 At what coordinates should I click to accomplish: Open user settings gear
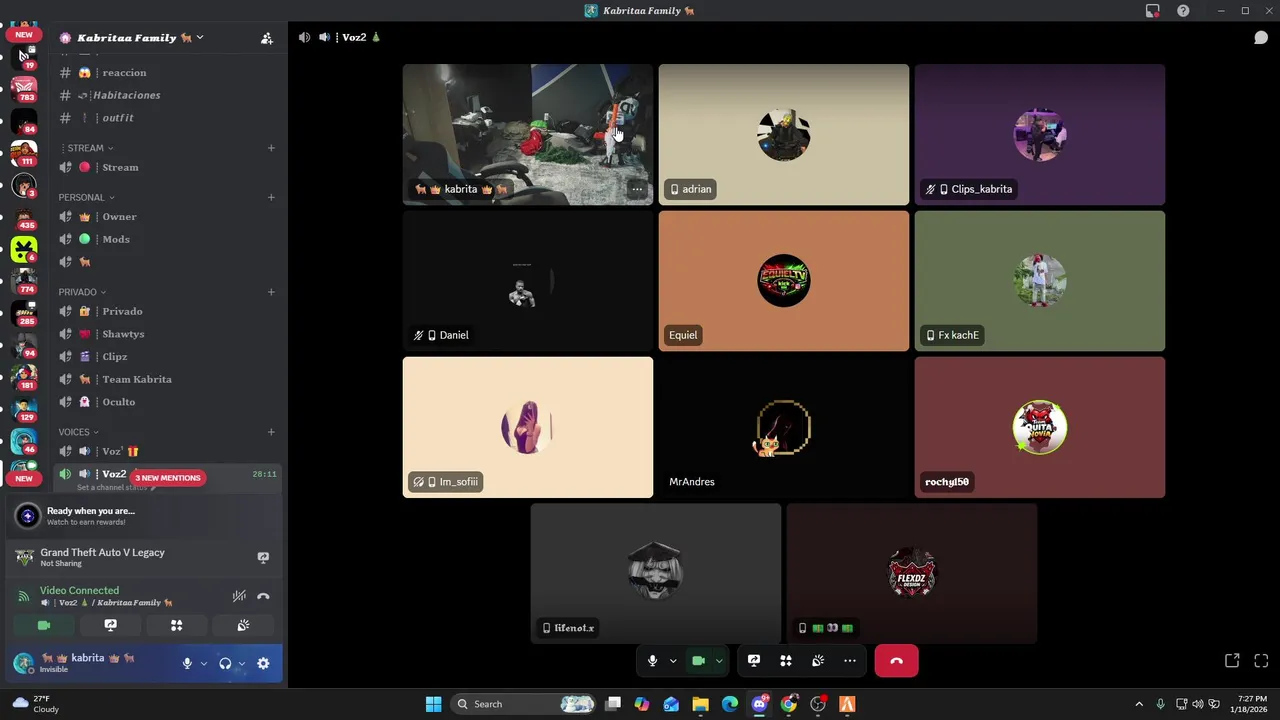[x=263, y=663]
